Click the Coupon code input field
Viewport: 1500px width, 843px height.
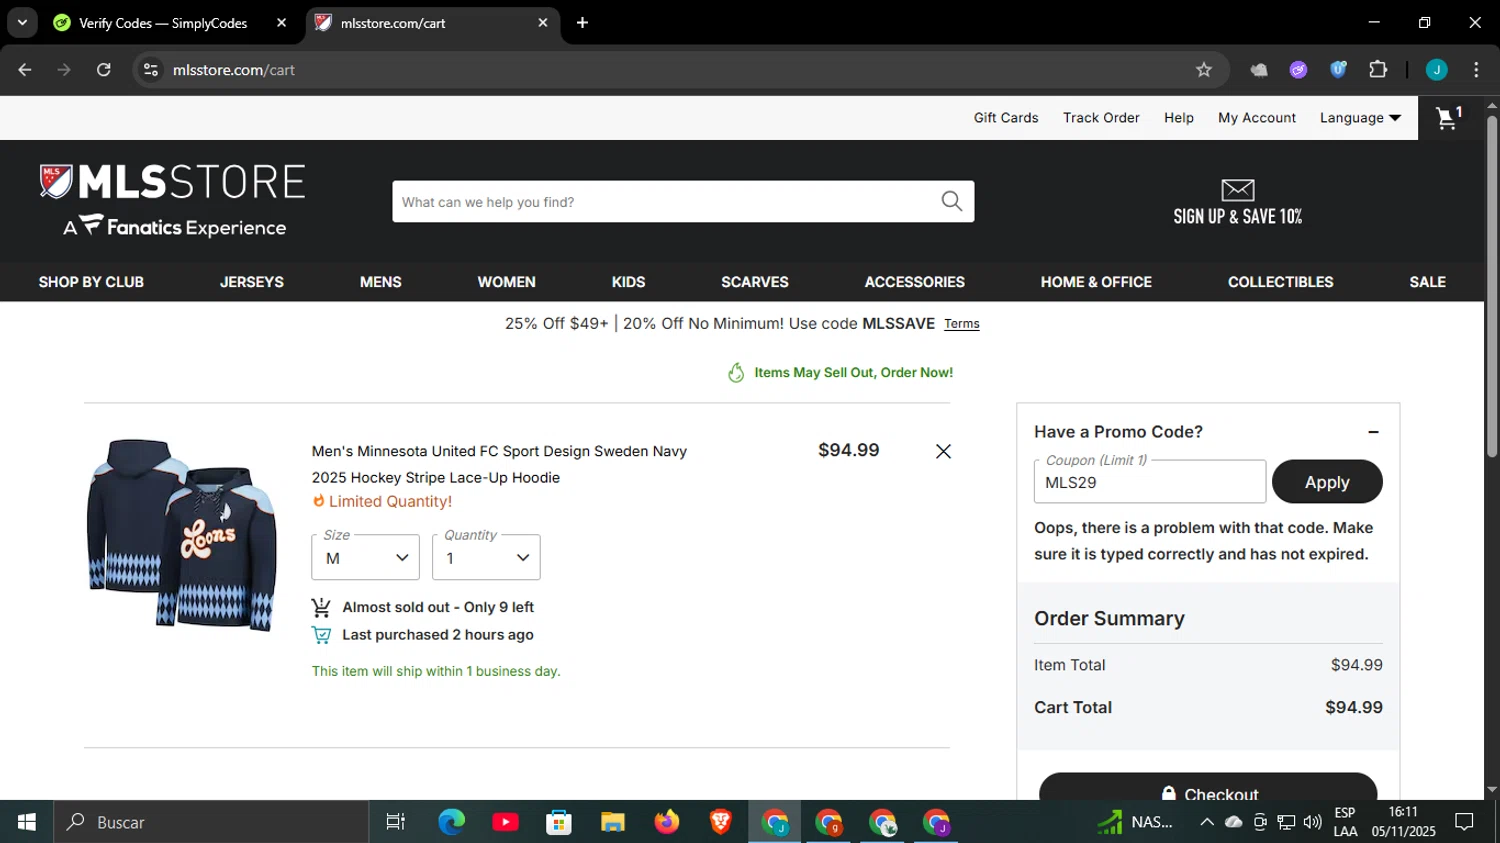pyautogui.click(x=1150, y=482)
